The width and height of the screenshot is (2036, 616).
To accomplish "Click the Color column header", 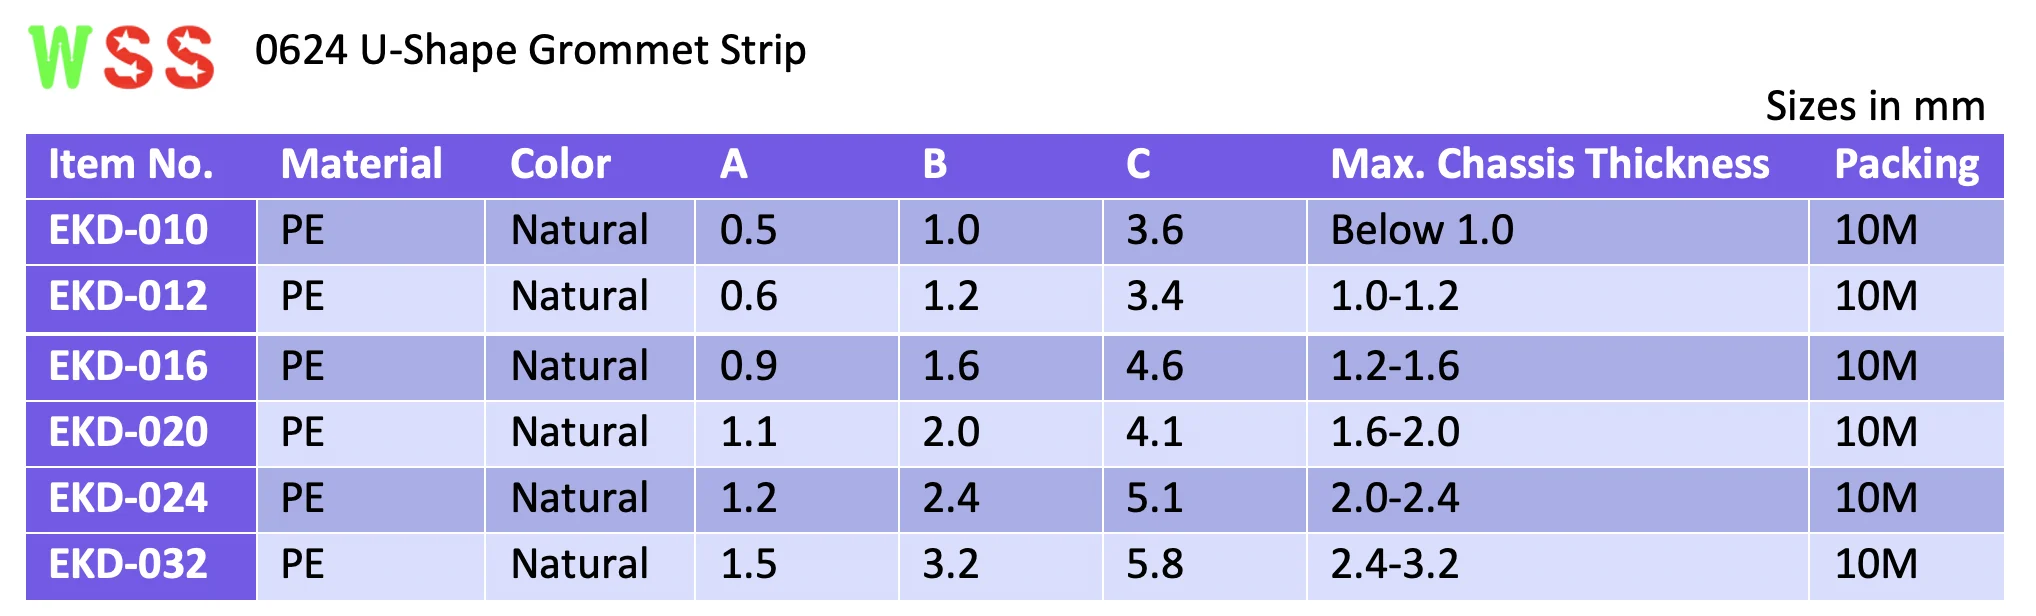I will (x=560, y=165).
